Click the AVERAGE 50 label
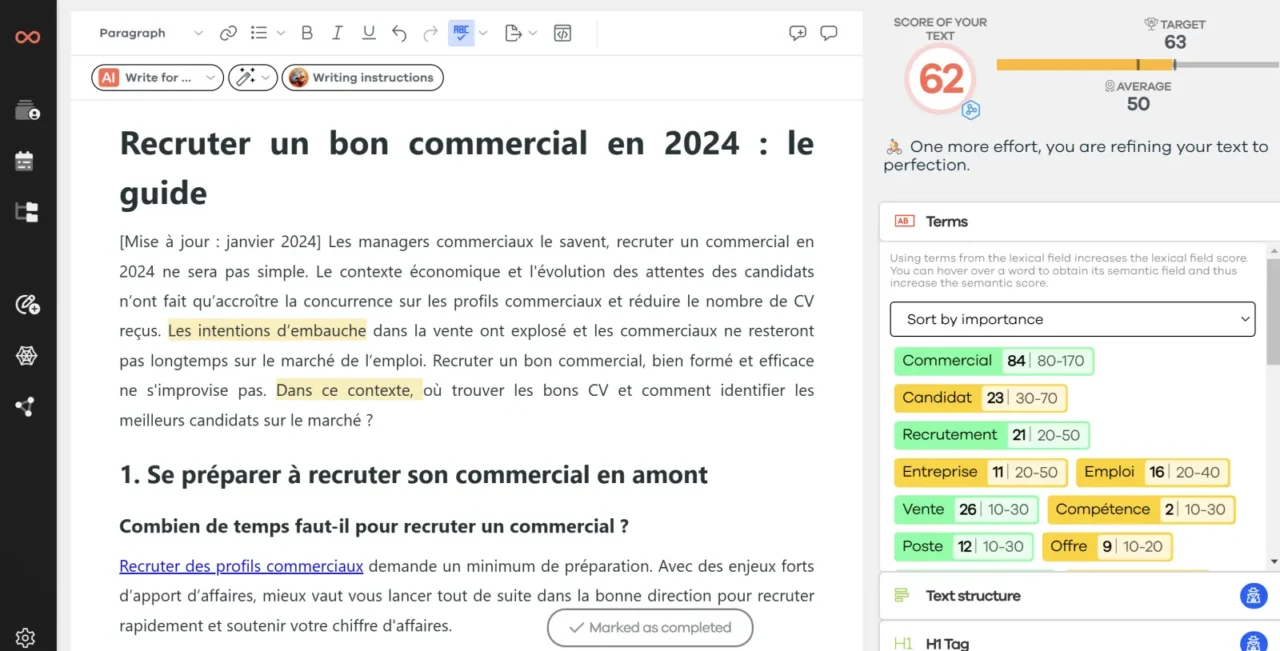The image size is (1280, 651). coord(1138,95)
